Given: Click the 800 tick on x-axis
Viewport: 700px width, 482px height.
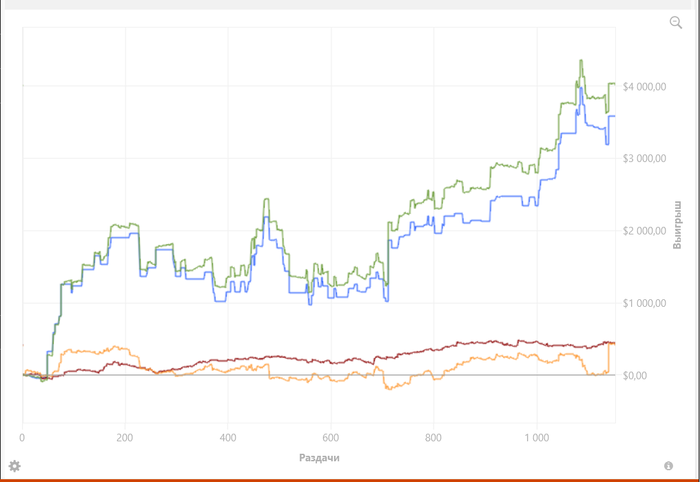Looking at the screenshot, I should [x=433, y=438].
